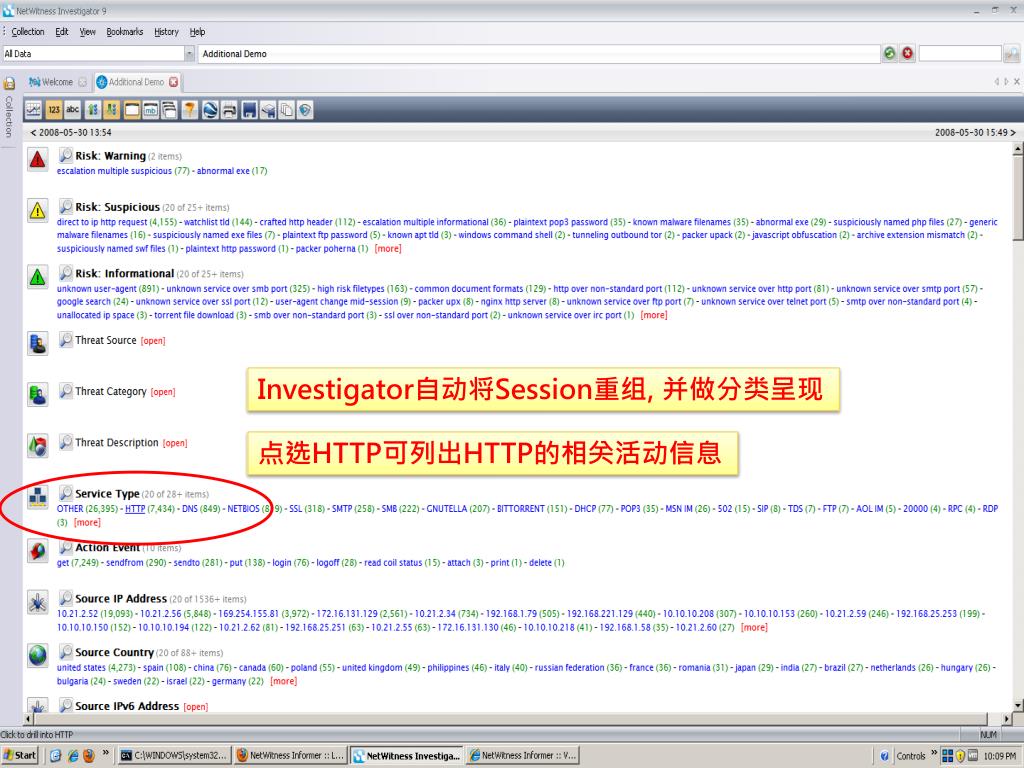
Task: Click the orange funnel filter toolbar icon
Action: pos(189,110)
